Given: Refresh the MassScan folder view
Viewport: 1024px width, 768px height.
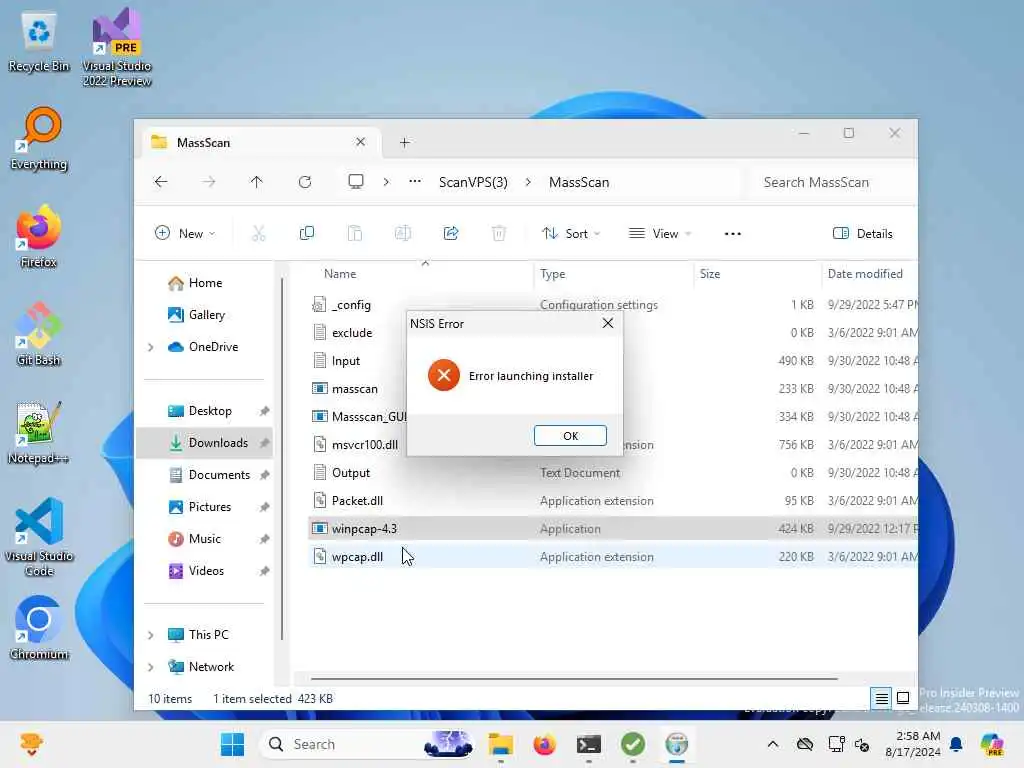Looking at the screenshot, I should click(304, 182).
